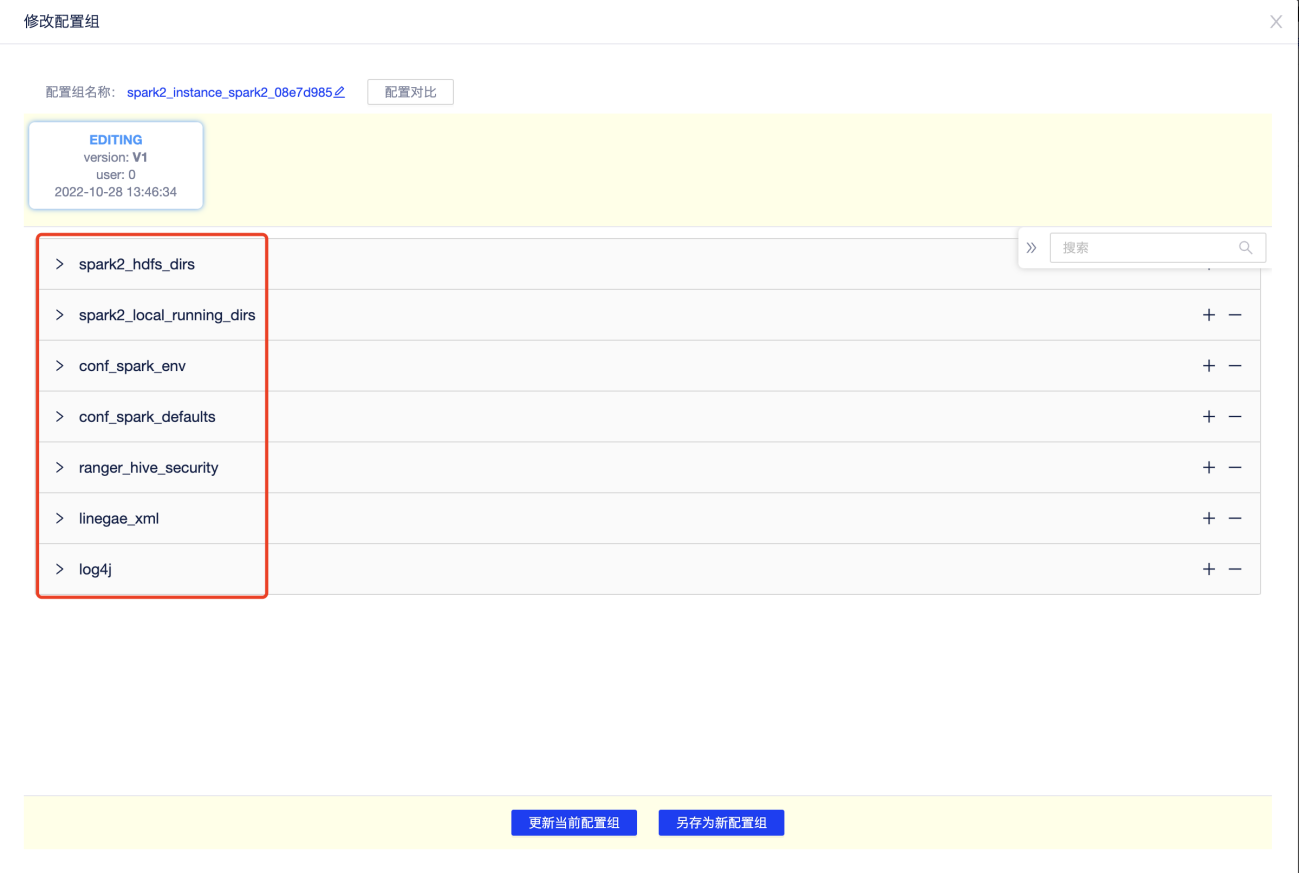Viewport: 1299px width, 873px height.
Task: Click the pencil icon beside the config group name
Action: (x=340, y=92)
